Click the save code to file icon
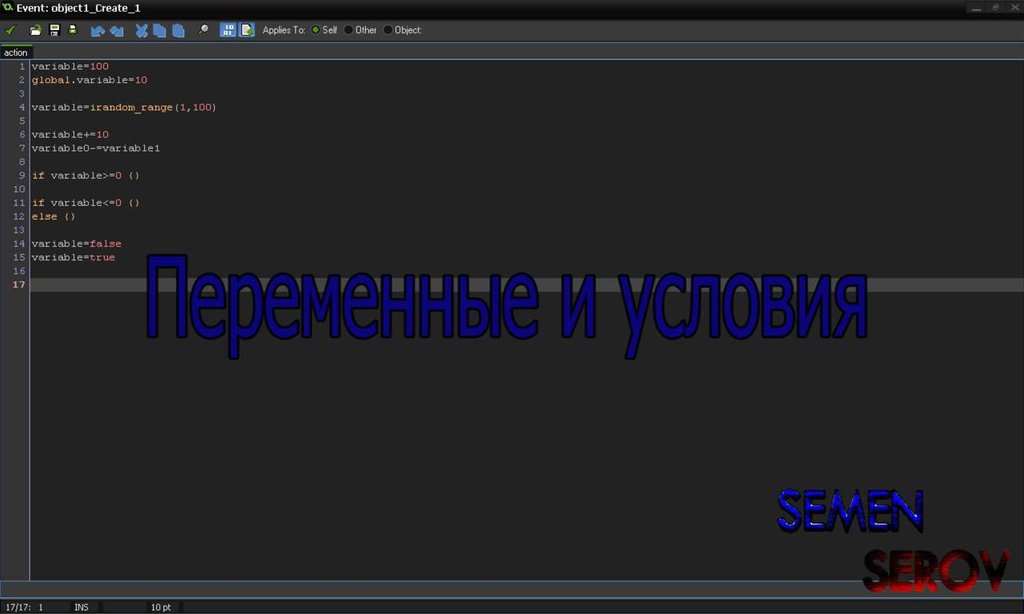 point(54,30)
